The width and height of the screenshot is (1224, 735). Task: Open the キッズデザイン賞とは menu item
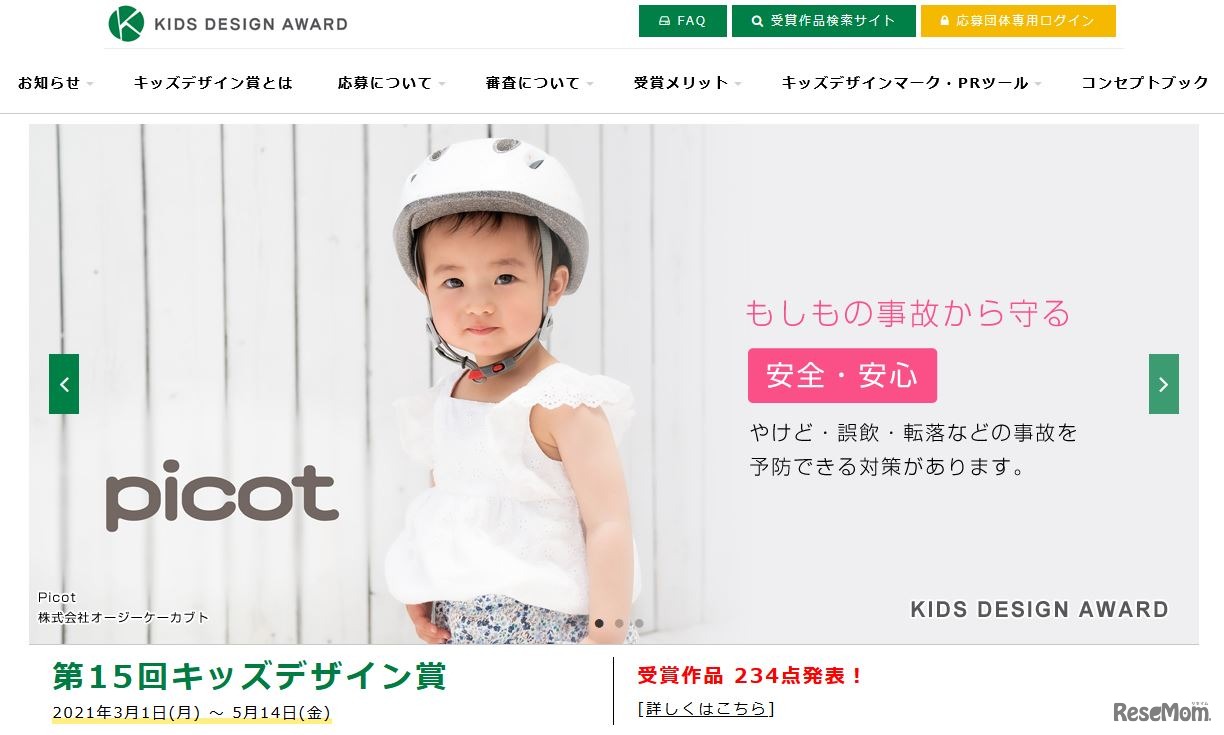[213, 83]
